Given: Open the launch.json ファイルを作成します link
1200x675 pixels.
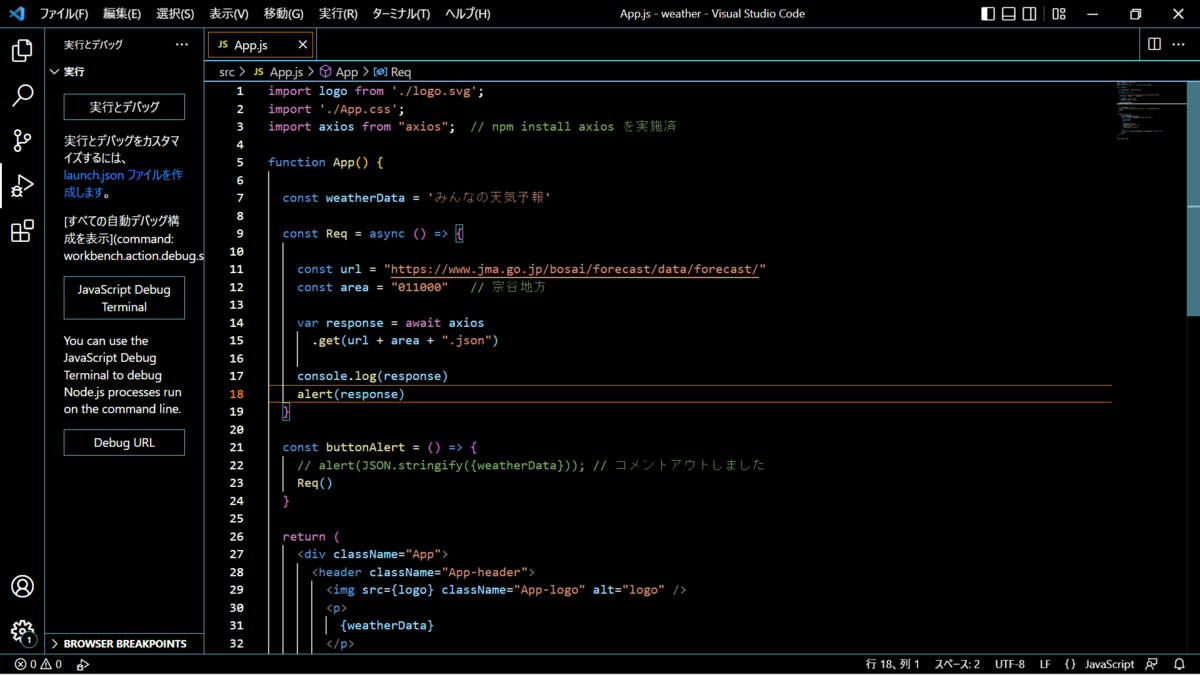Looking at the screenshot, I should point(123,183).
